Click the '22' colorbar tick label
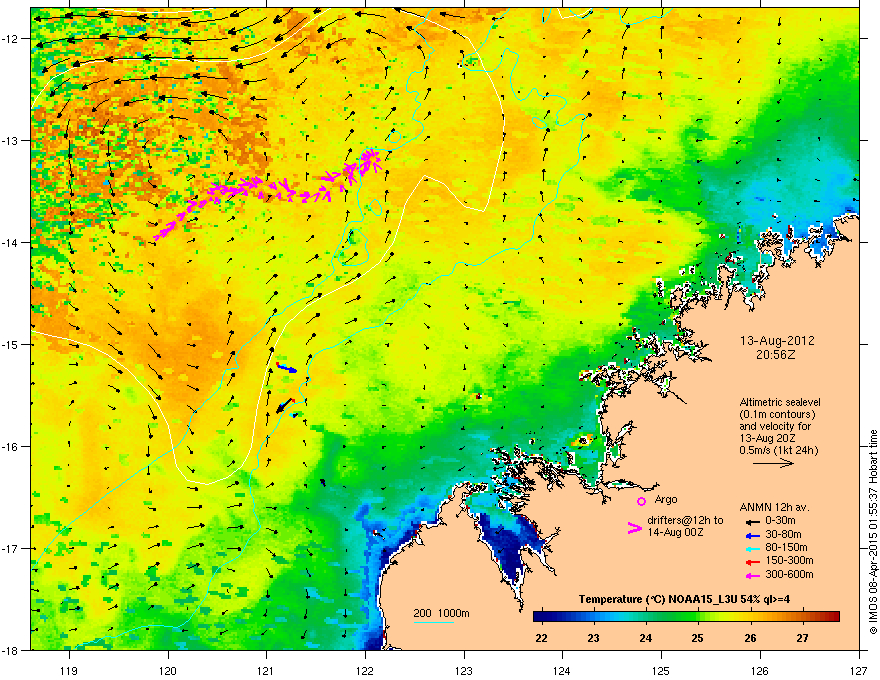 point(542,638)
